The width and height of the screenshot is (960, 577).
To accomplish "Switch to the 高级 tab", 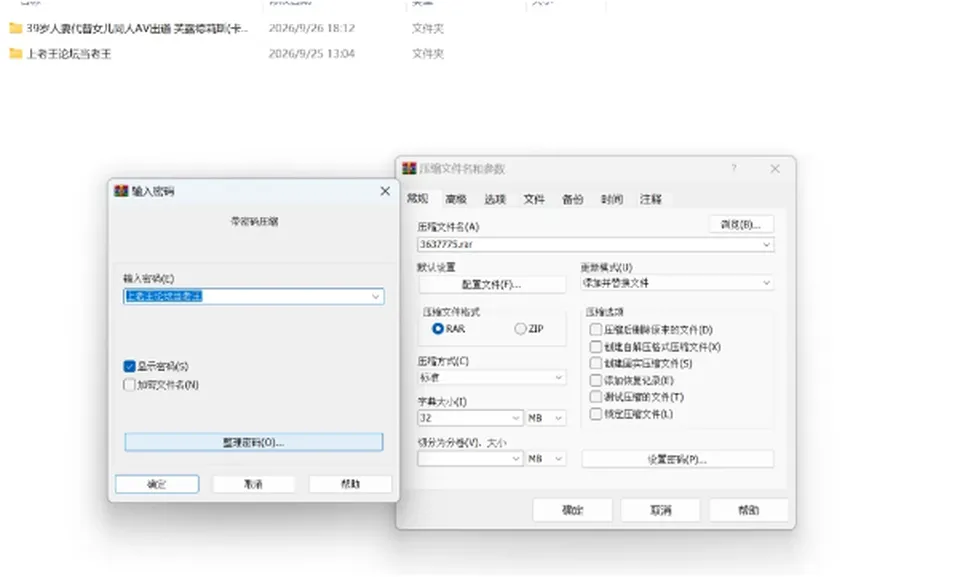I will coord(456,199).
